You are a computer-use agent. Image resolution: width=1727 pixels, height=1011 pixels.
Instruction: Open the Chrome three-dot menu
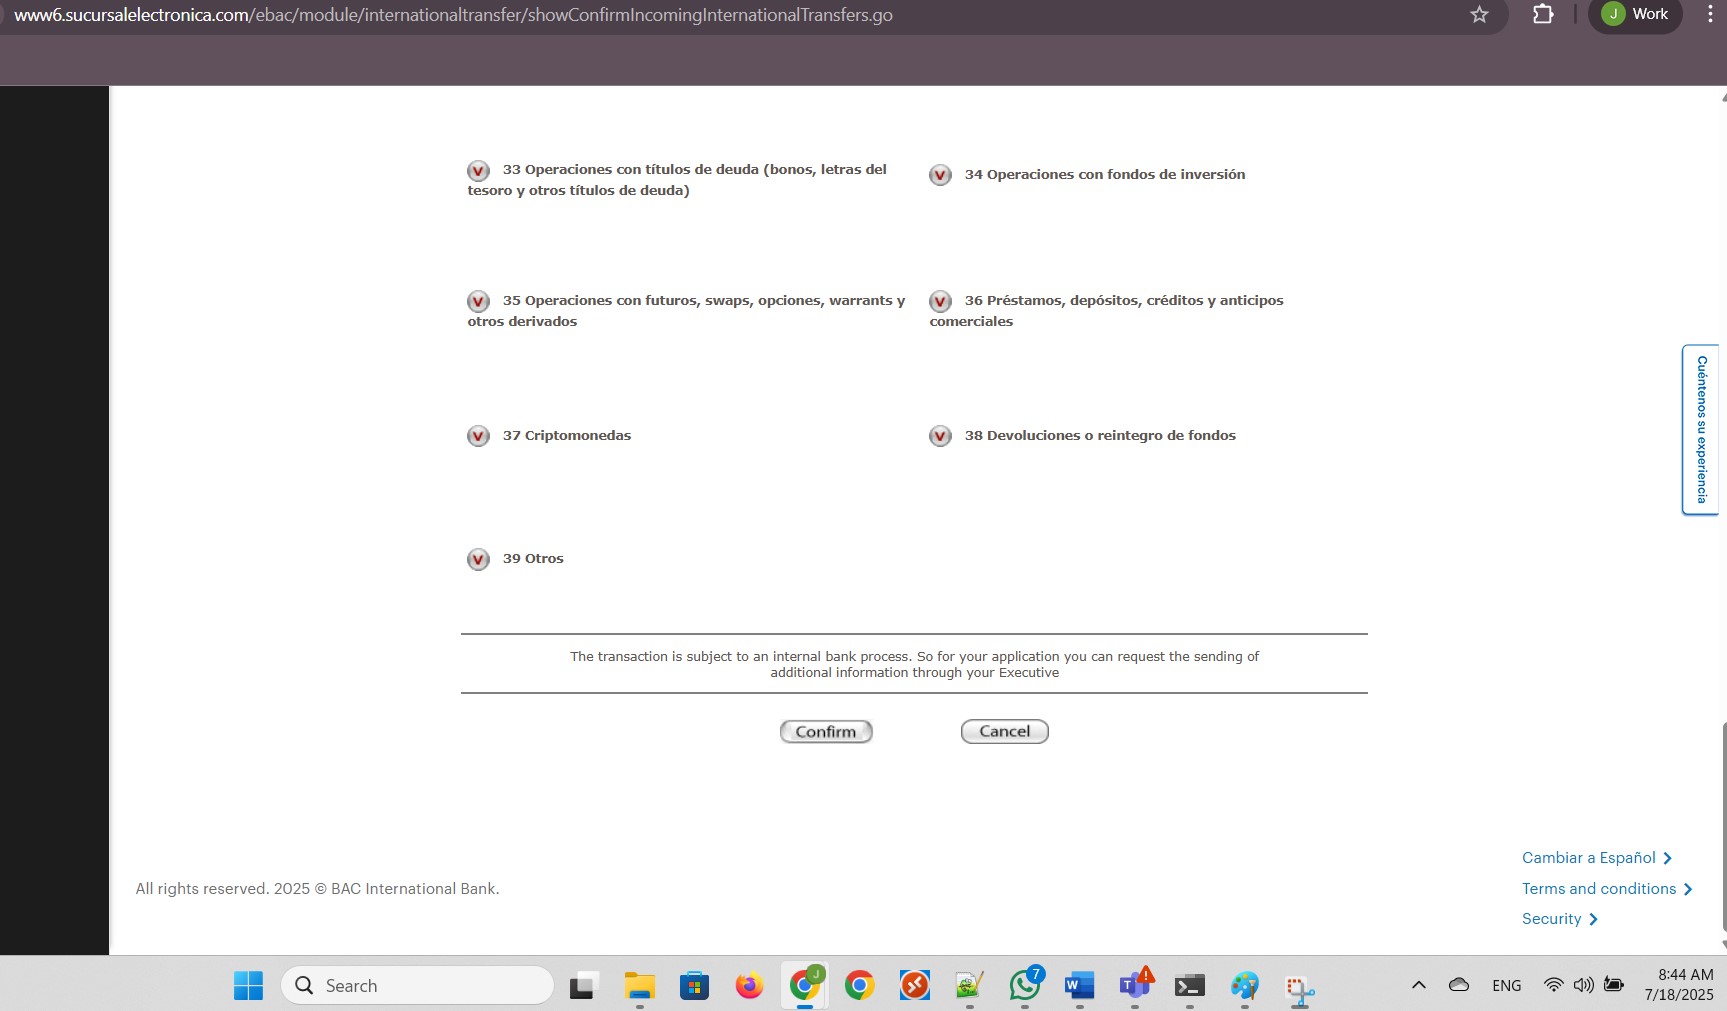click(1711, 14)
